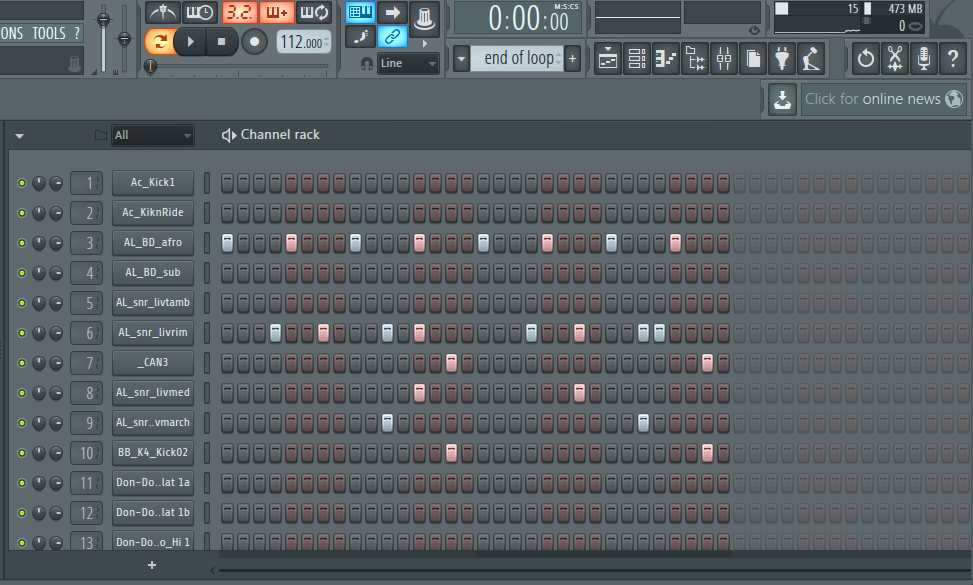
Task: Adjust the master volume slider
Action: pyautogui.click(x=103, y=18)
